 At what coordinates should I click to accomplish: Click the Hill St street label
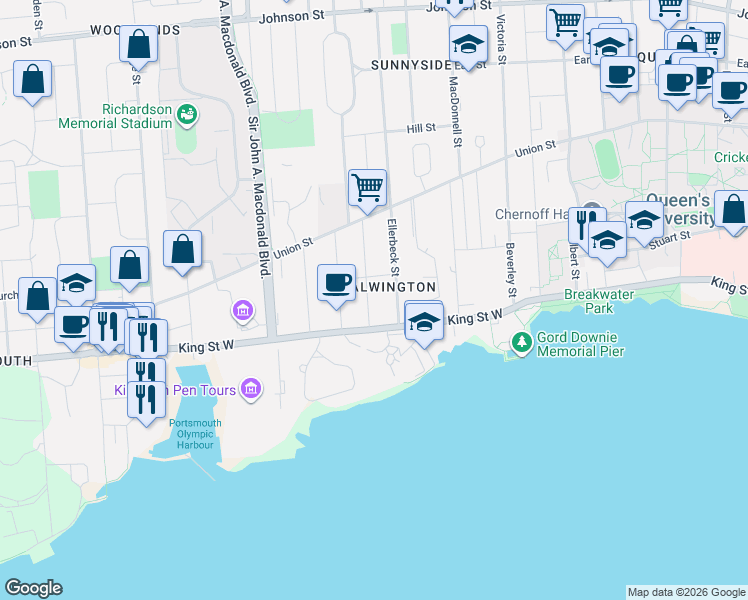pyautogui.click(x=421, y=128)
